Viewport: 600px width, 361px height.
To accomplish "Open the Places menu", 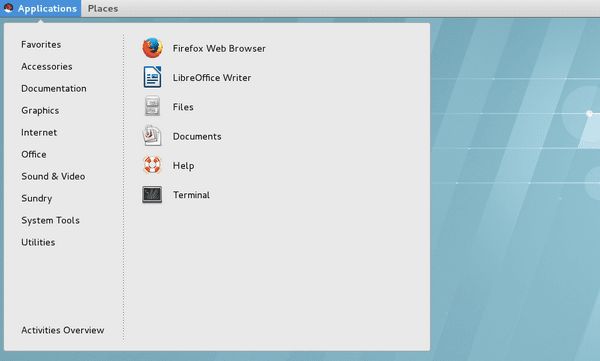I will point(103,8).
